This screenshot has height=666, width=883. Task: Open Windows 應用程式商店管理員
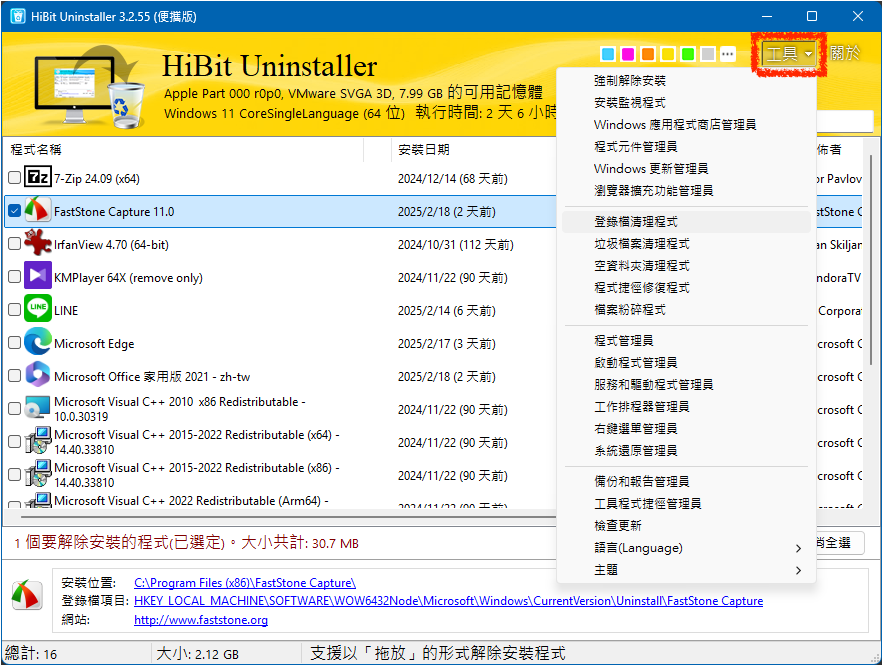tap(686, 124)
